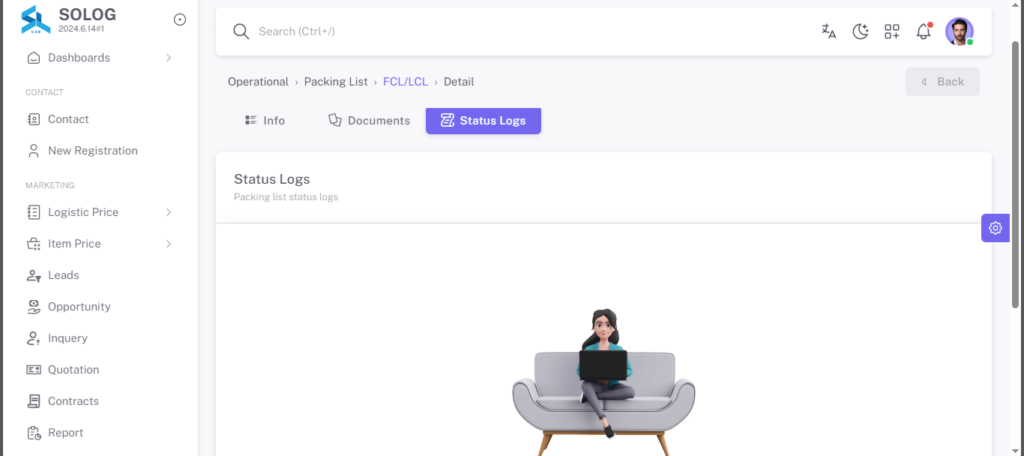
Task: Click the Back button
Action: (942, 82)
